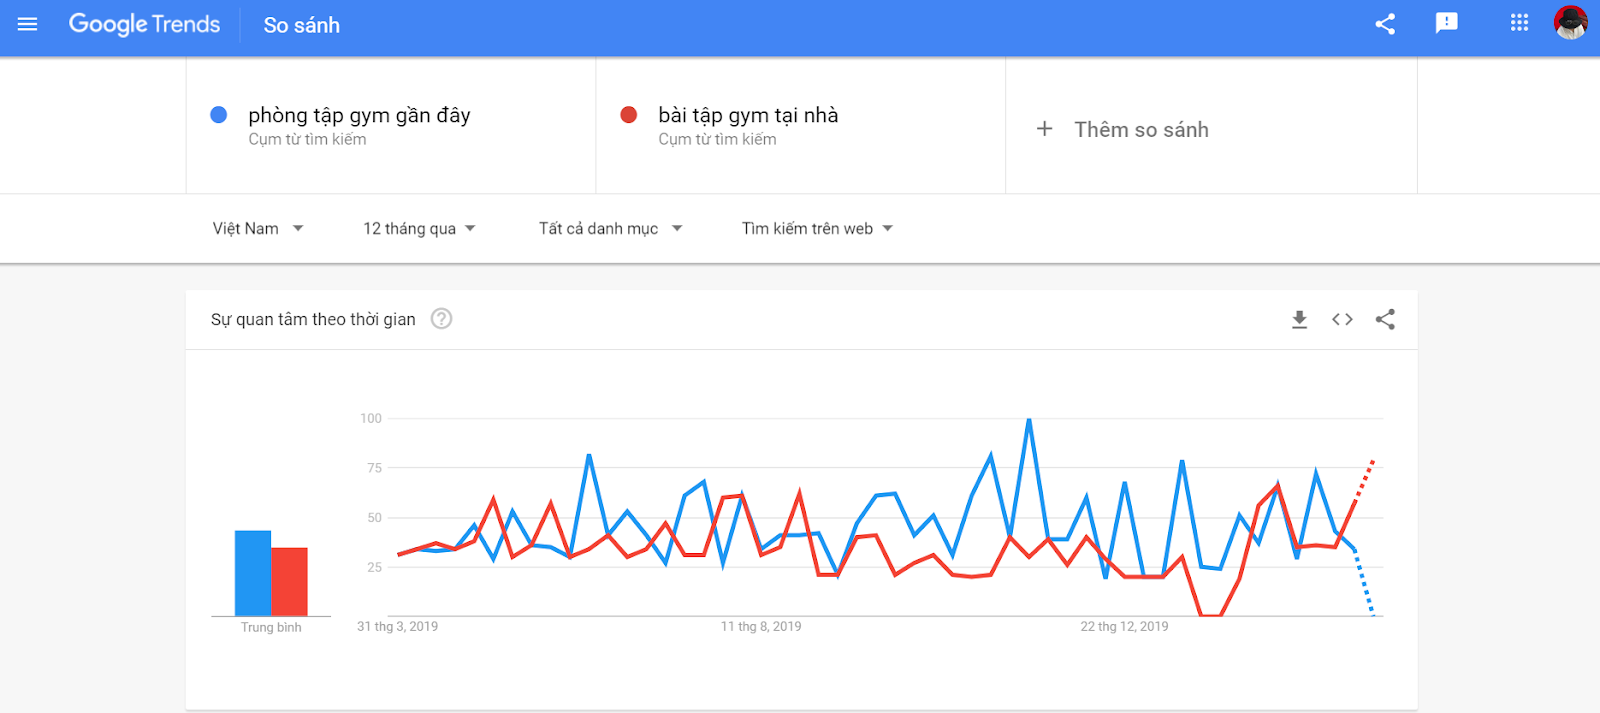The image size is (1600, 713).
Task: Open the hamburger main menu
Action: pyautogui.click(x=27, y=24)
